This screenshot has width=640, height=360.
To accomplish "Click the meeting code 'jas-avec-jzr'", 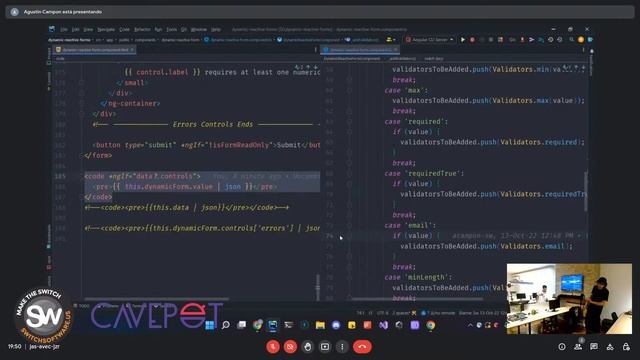I will point(44,347).
